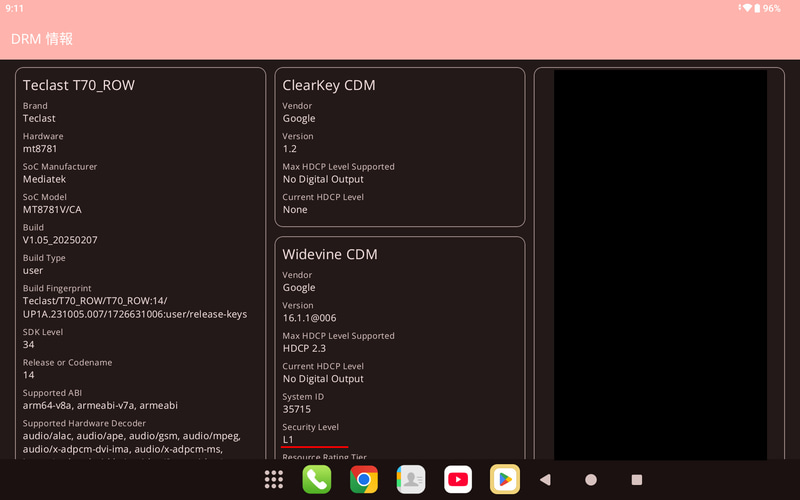Image resolution: width=800 pixels, height=500 pixels.
Task: Tap the Home navigation button
Action: pyautogui.click(x=591, y=480)
